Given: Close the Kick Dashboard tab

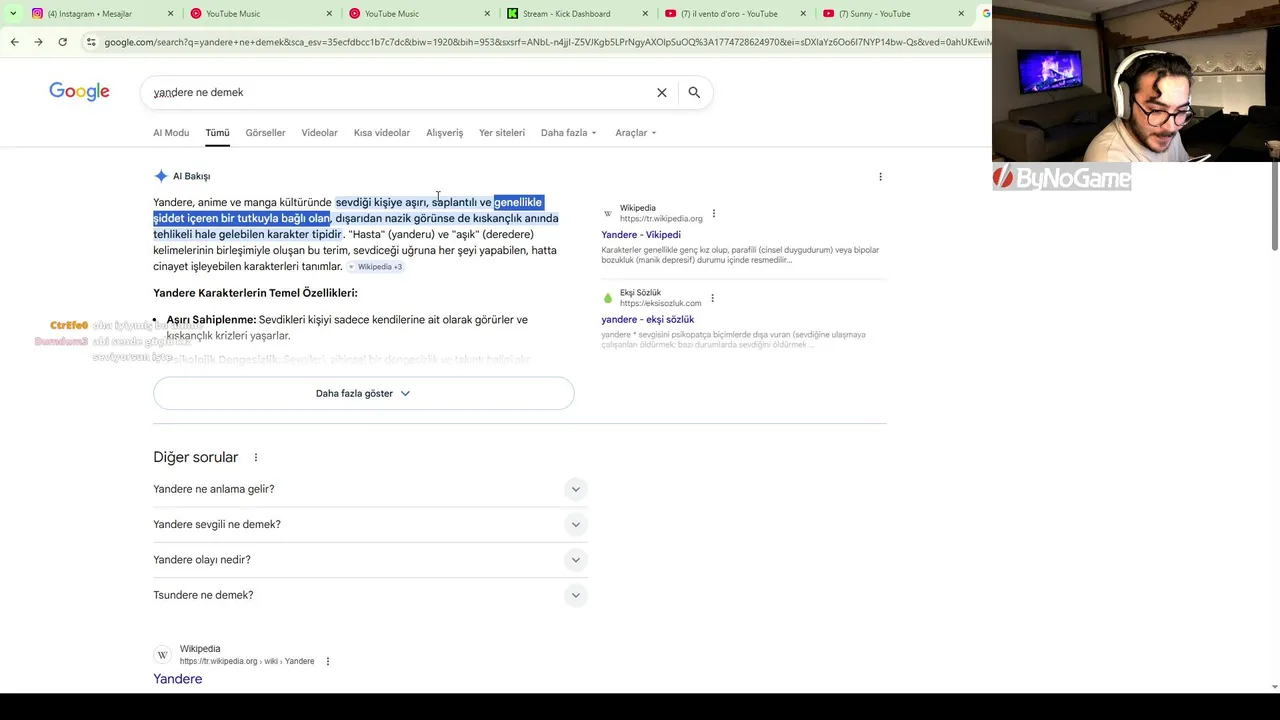Looking at the screenshot, I should 645,14.
